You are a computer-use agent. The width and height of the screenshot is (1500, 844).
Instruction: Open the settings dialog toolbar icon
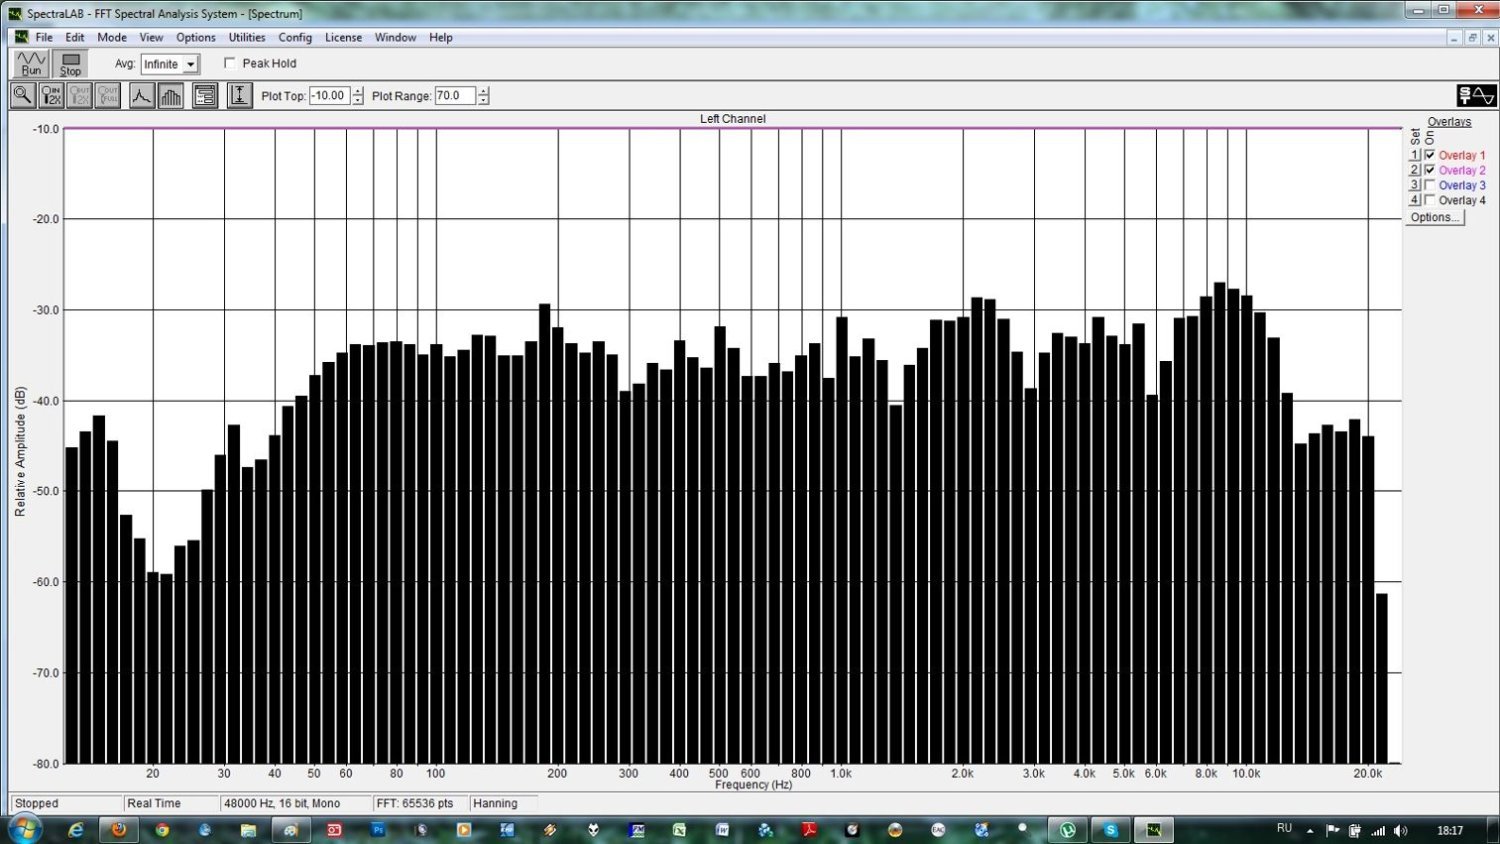point(205,96)
